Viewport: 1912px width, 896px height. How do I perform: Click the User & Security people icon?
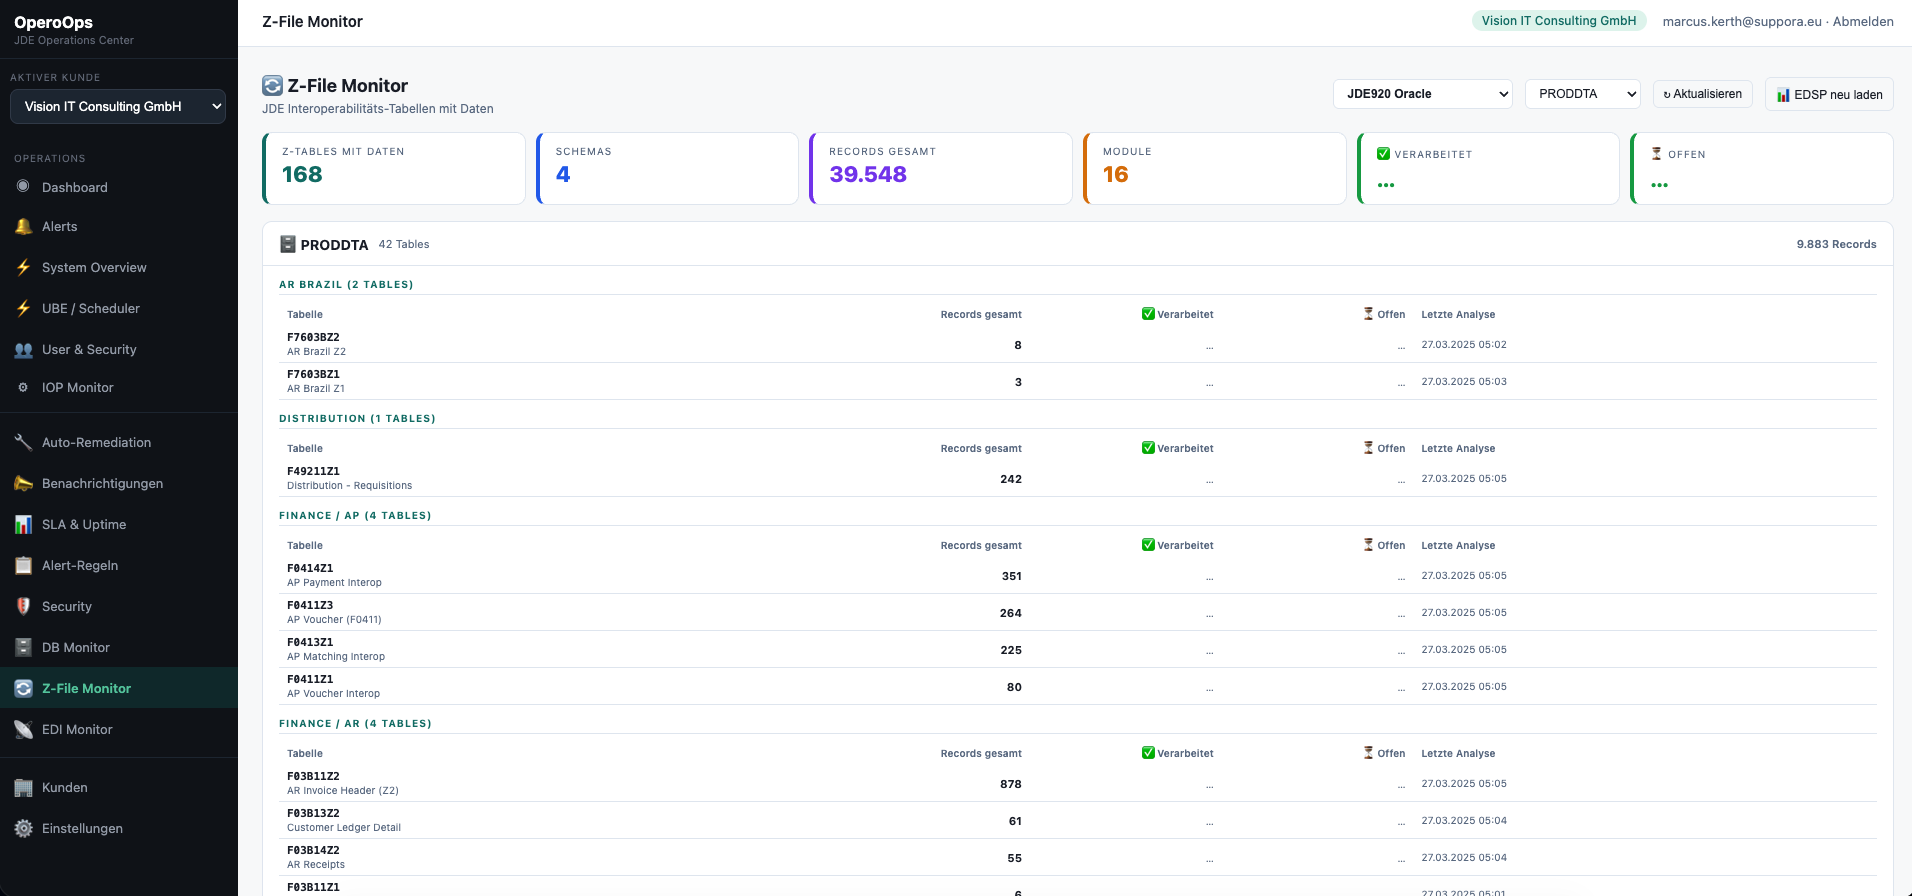[x=23, y=349]
